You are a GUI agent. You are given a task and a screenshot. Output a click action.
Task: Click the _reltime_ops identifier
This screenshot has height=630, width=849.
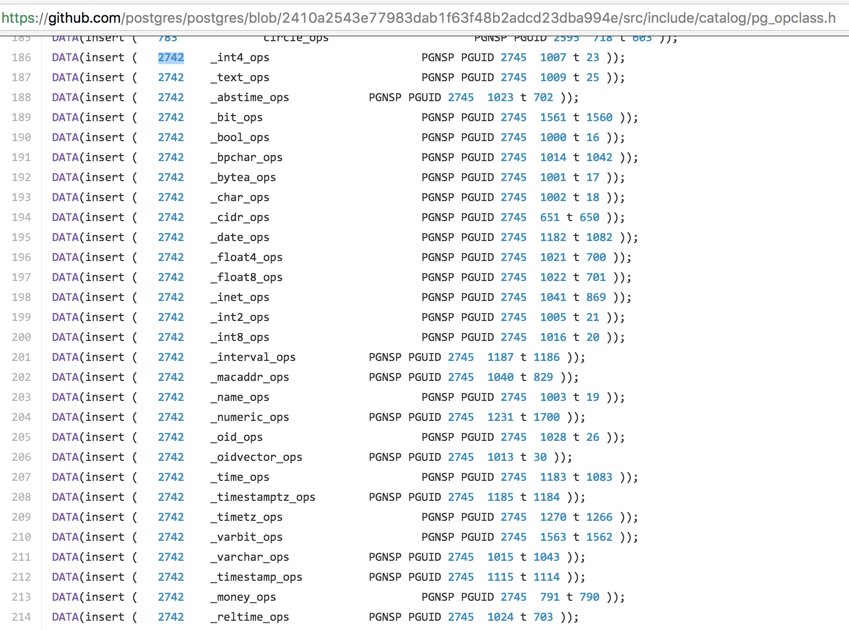250,618
